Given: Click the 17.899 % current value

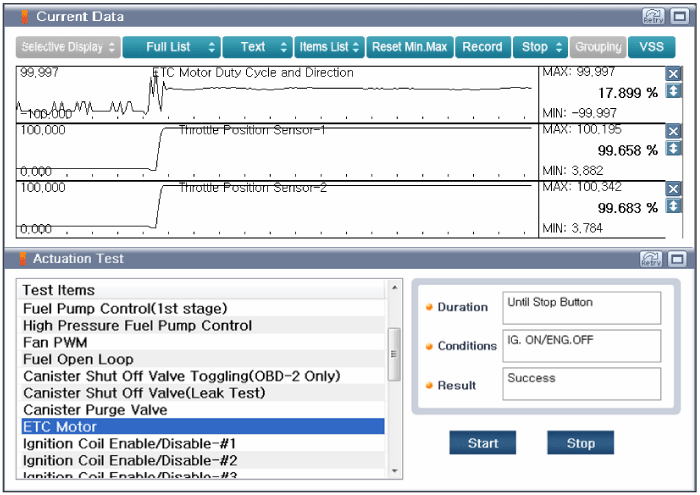Looking at the screenshot, I should pyautogui.click(x=628, y=93).
